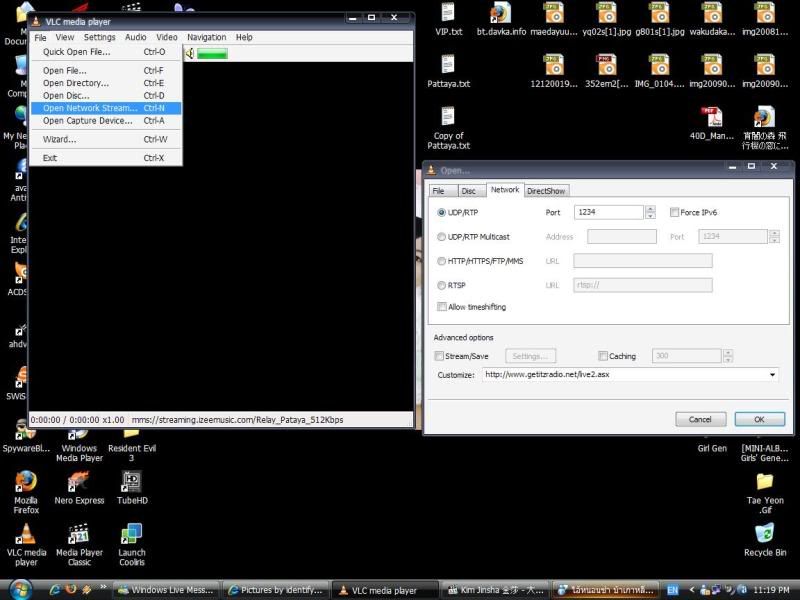Select the UDP/RTP Multicast radio button
The height and width of the screenshot is (600, 800).
[x=441, y=237]
